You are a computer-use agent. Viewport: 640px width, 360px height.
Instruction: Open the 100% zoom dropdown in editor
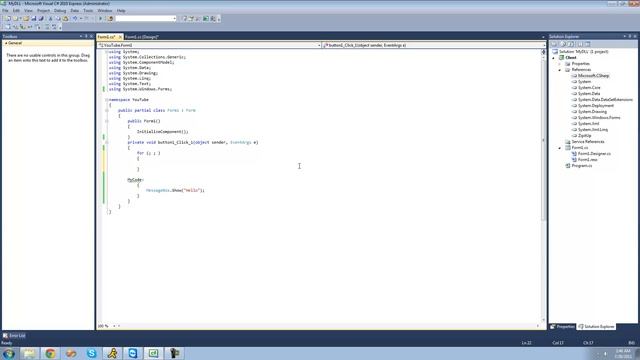point(114,326)
